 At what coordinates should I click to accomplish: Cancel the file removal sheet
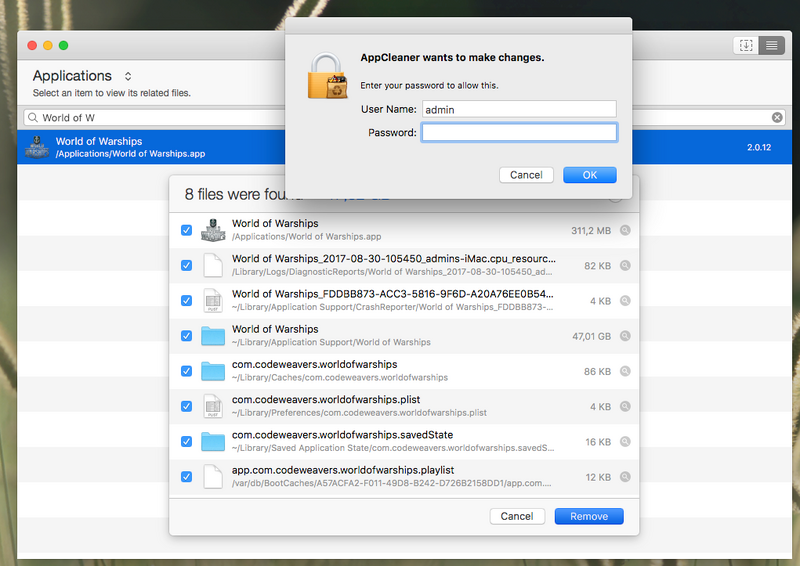click(x=517, y=516)
